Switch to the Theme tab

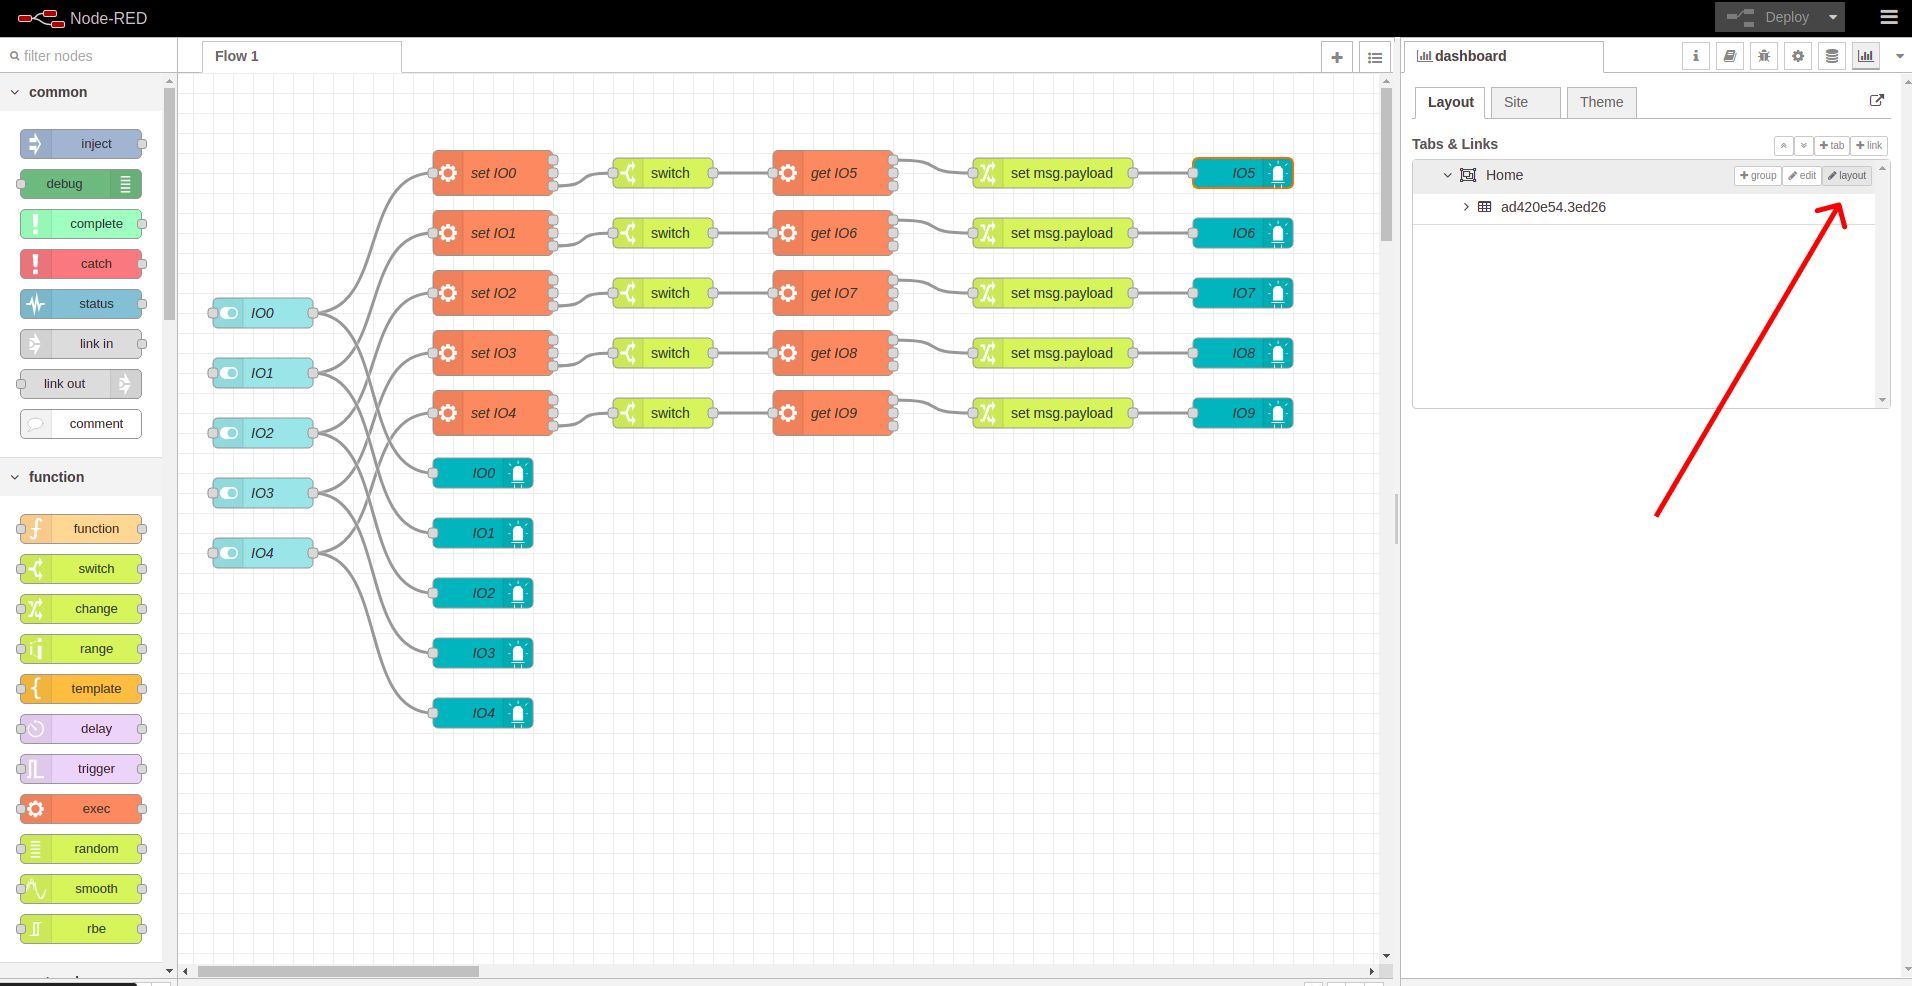pos(1600,102)
